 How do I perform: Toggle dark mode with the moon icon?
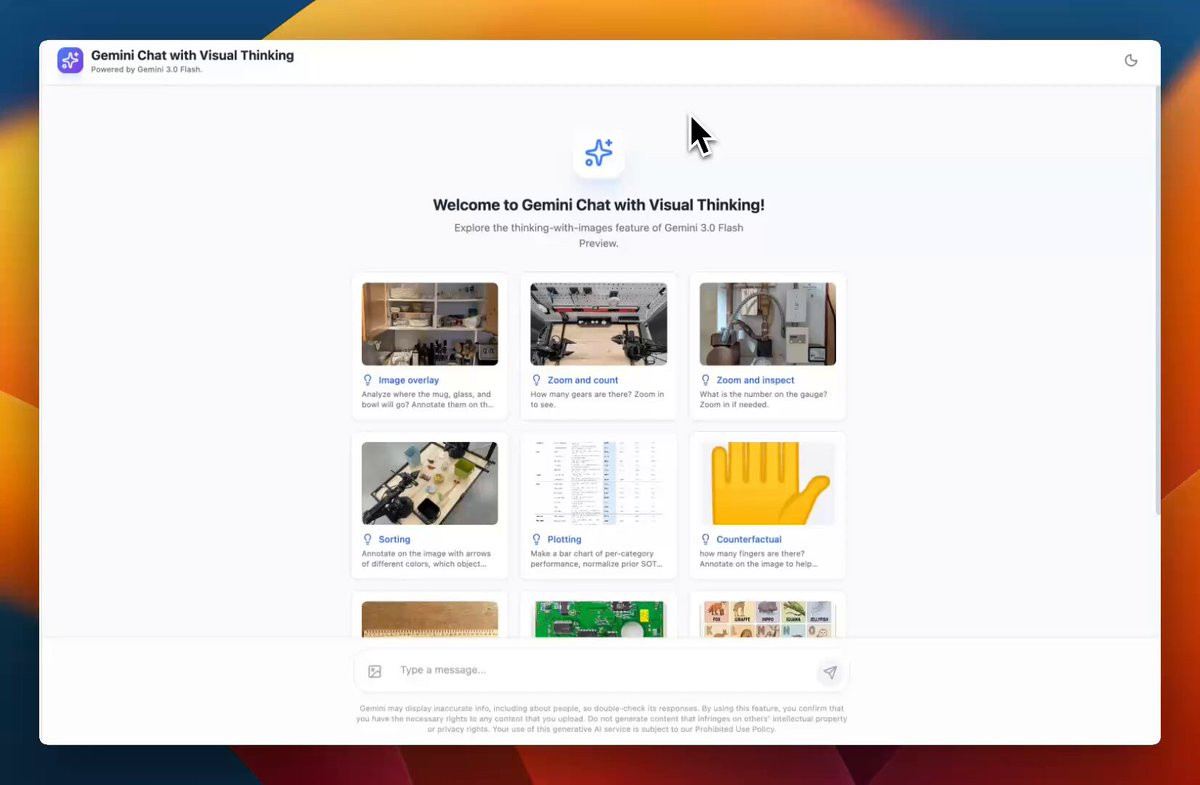pyautogui.click(x=1131, y=60)
